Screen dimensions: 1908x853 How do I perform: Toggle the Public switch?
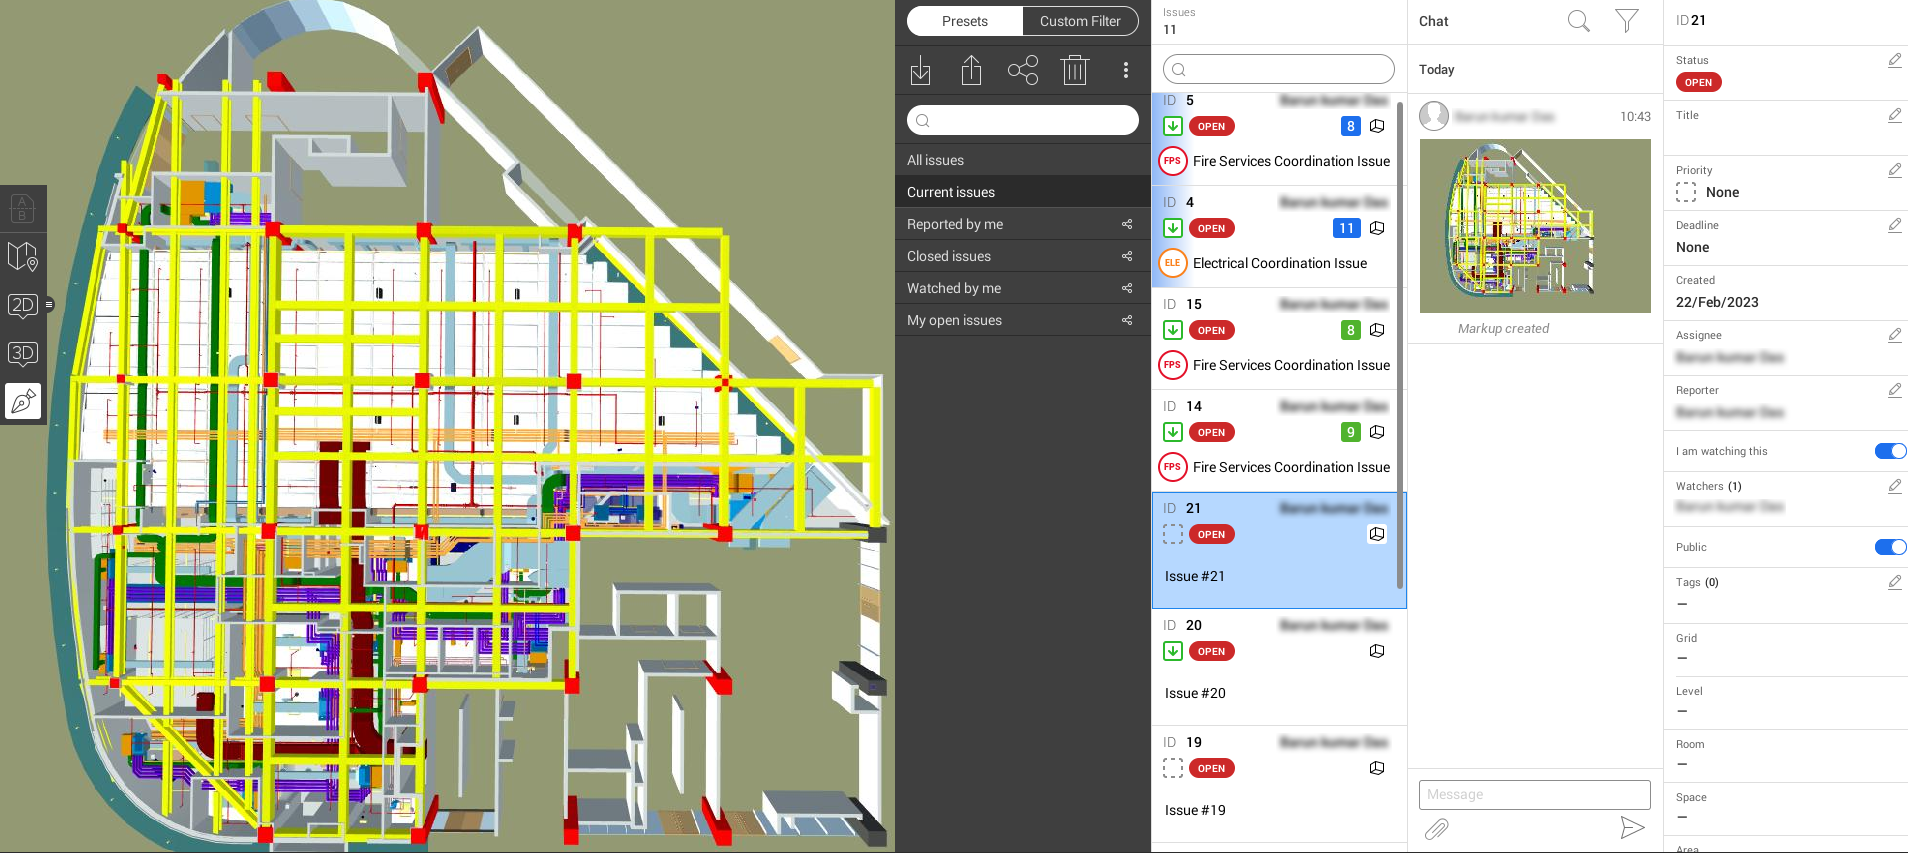1889,547
